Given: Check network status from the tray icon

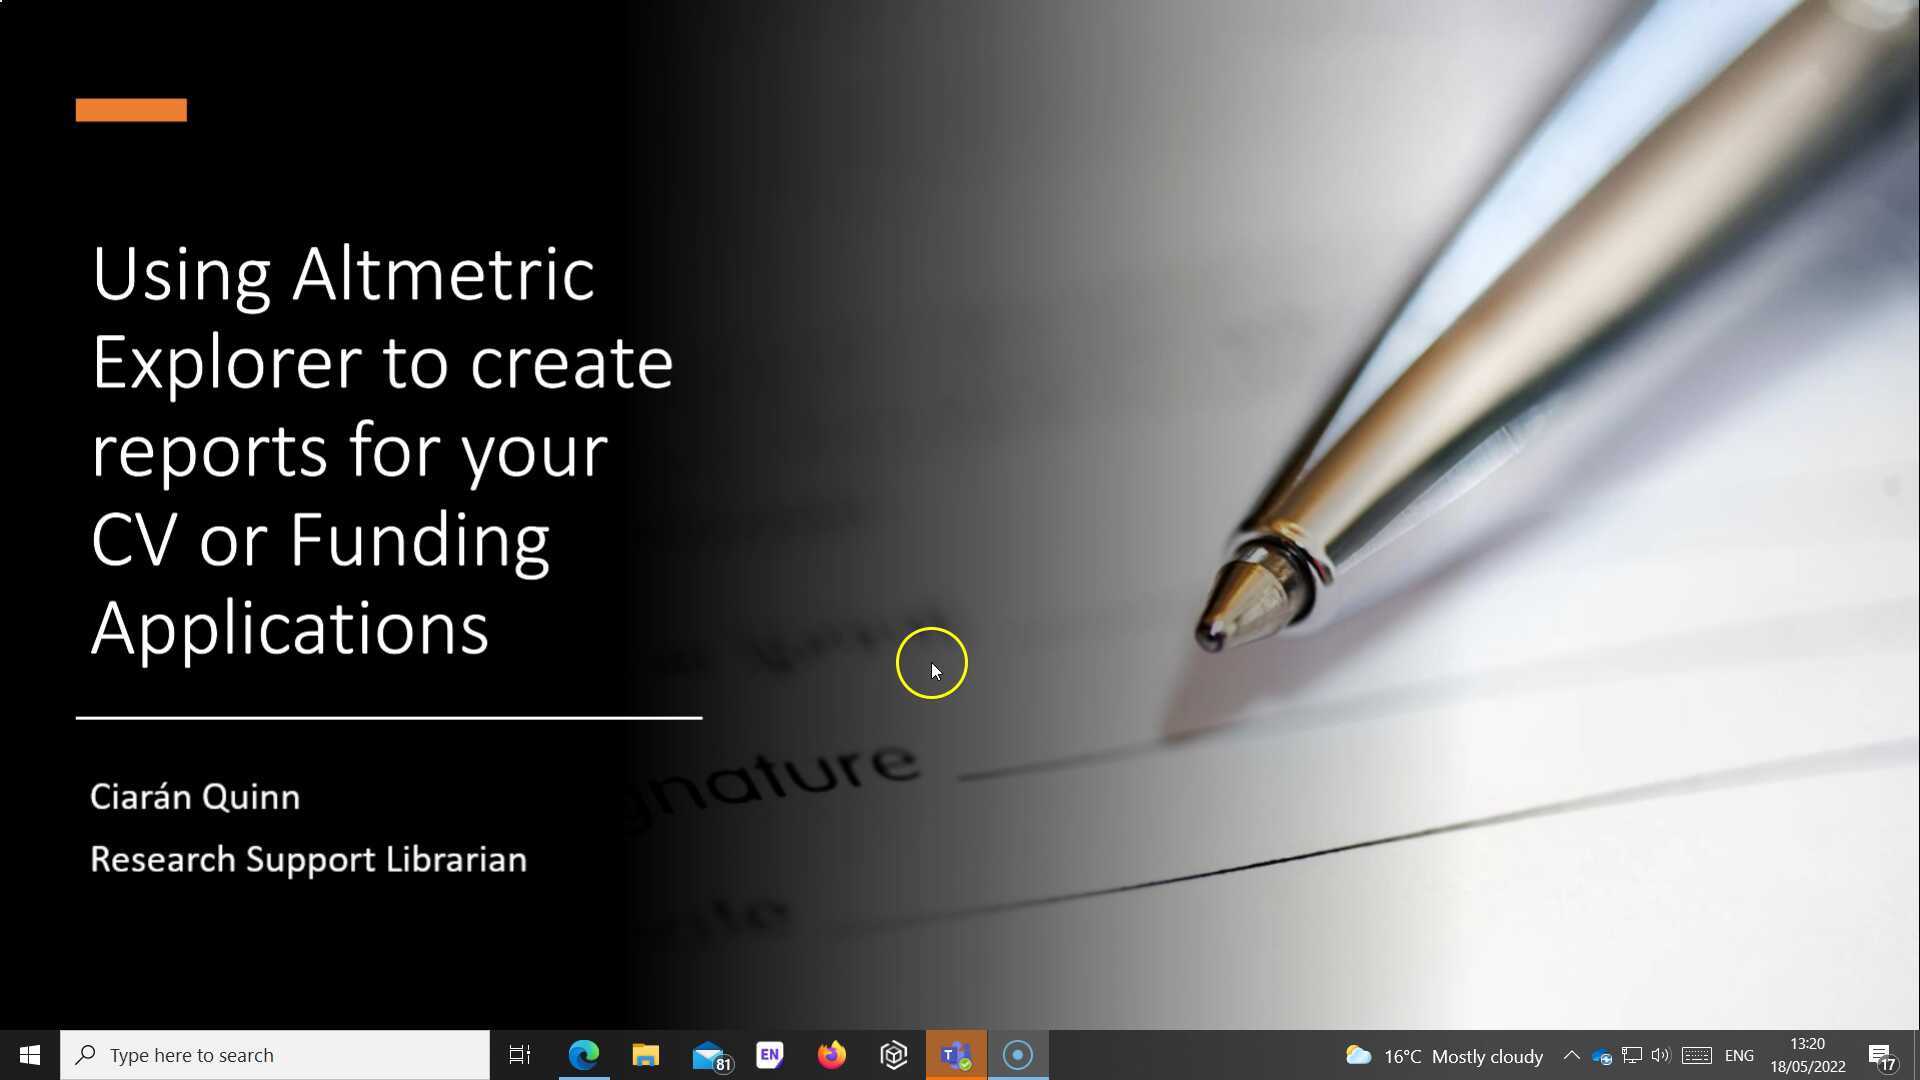Looking at the screenshot, I should click(1632, 1055).
